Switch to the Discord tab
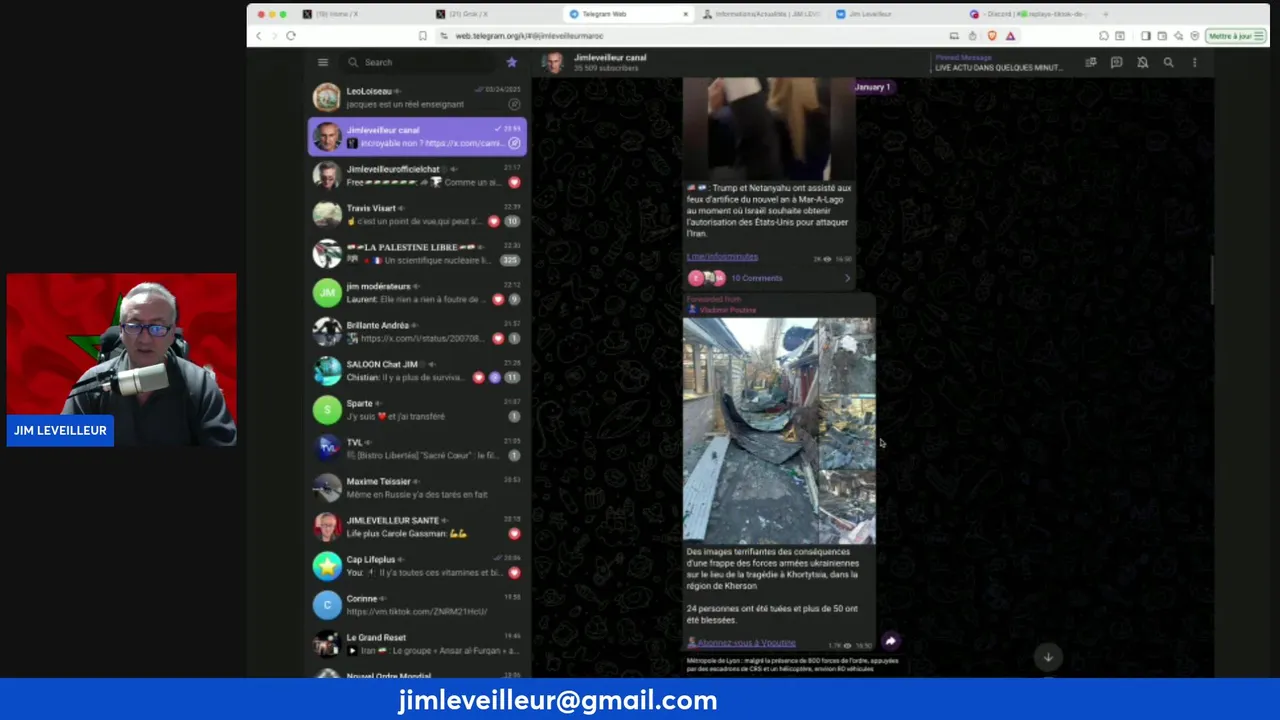 pyautogui.click(x=1028, y=14)
